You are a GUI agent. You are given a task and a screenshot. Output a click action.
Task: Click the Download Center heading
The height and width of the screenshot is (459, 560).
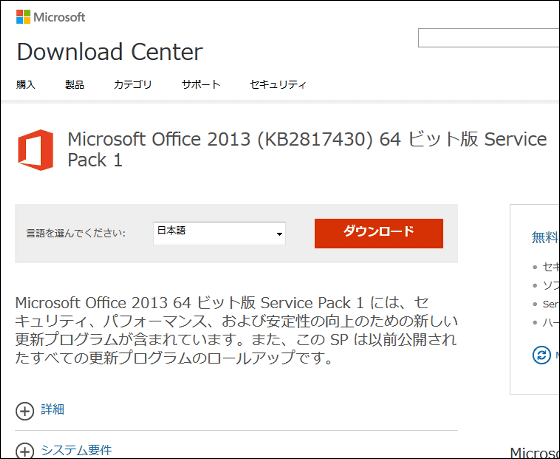tap(110, 52)
